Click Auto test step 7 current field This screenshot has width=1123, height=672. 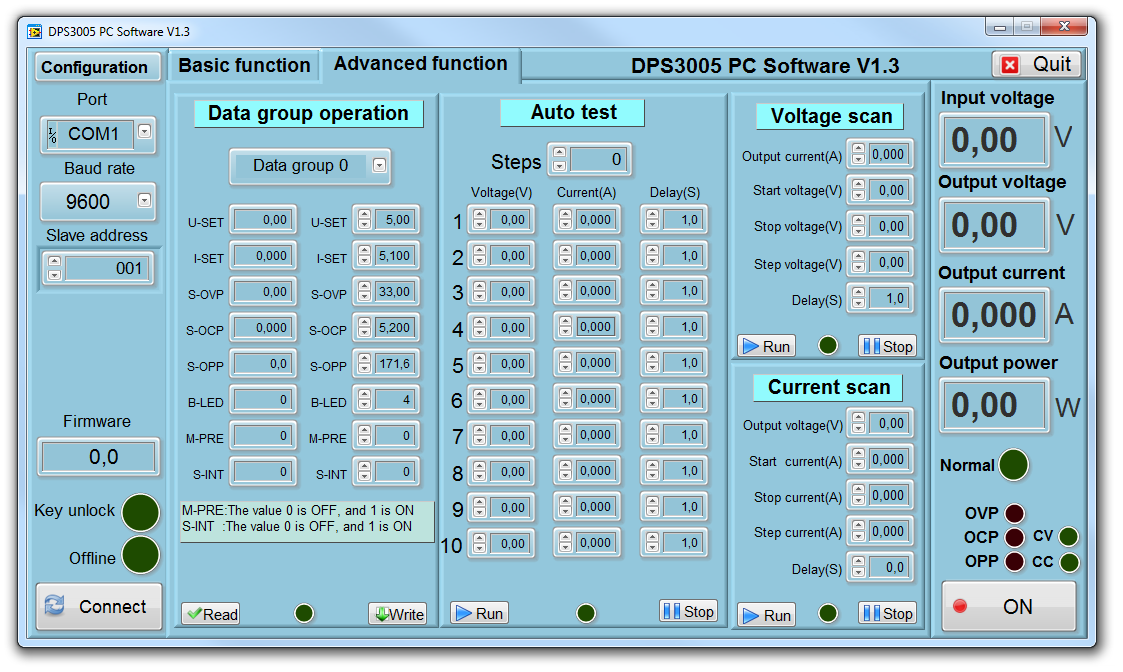click(596, 435)
